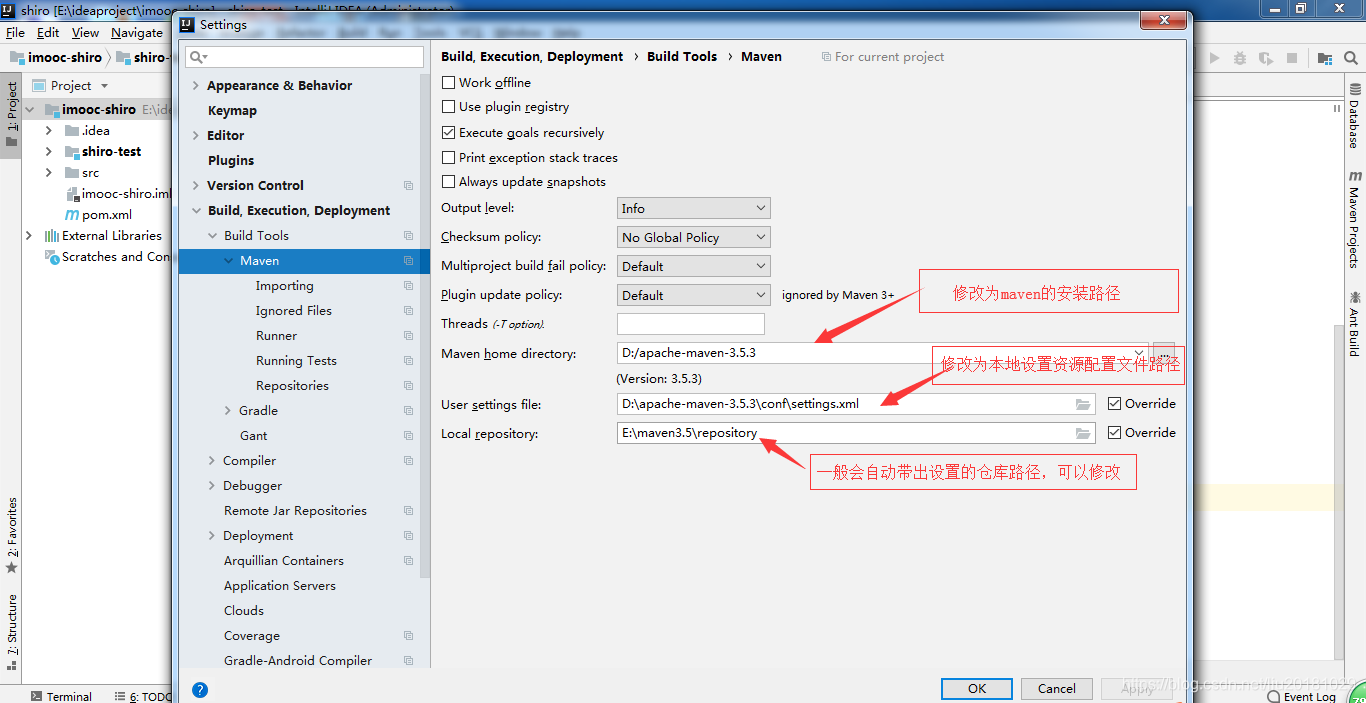The width and height of the screenshot is (1366, 703).
Task: Expand Debugger settings node
Action: (x=212, y=486)
